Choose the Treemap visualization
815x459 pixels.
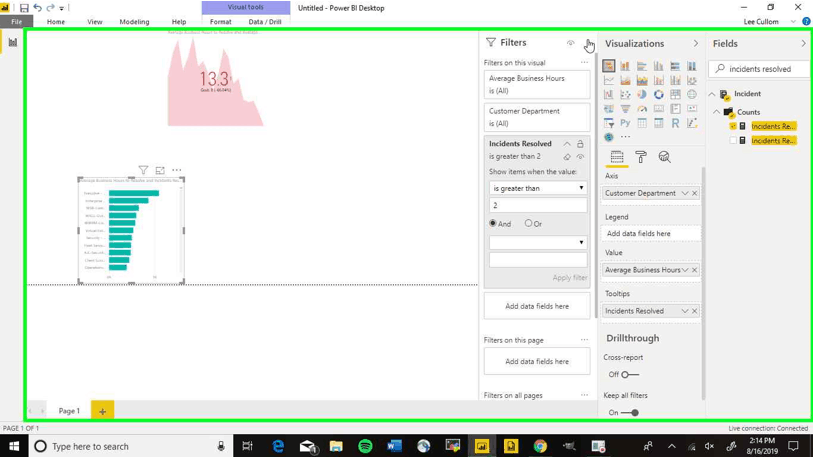[x=675, y=95]
